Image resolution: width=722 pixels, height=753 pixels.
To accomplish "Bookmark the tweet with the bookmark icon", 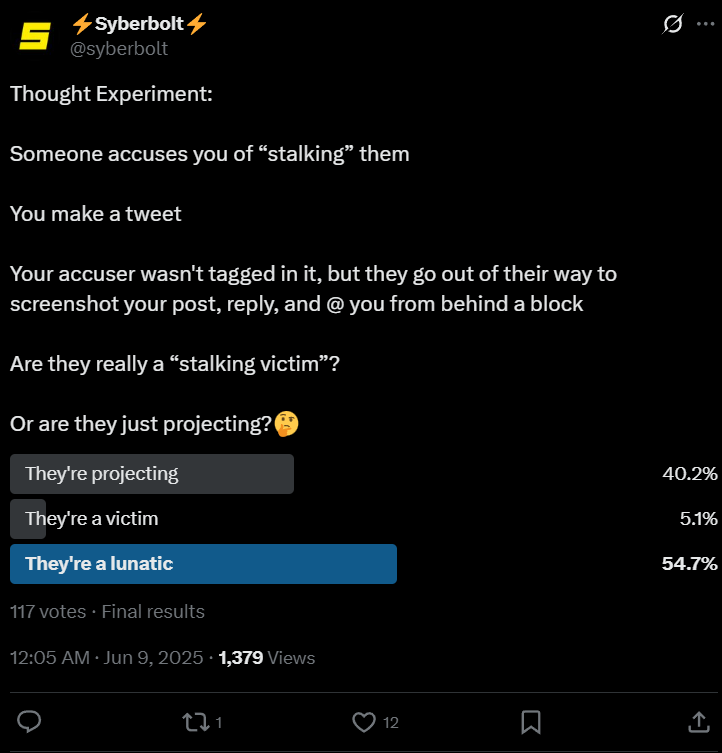I will [531, 722].
